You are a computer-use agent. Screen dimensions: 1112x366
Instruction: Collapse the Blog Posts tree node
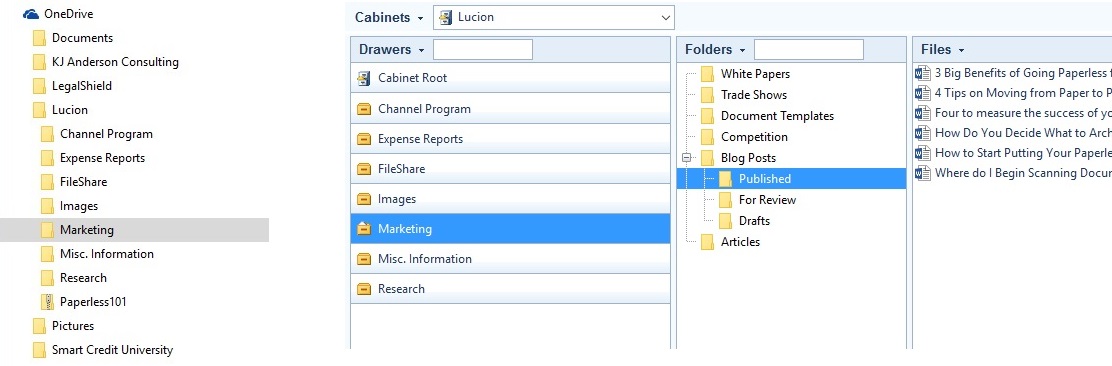tap(686, 158)
